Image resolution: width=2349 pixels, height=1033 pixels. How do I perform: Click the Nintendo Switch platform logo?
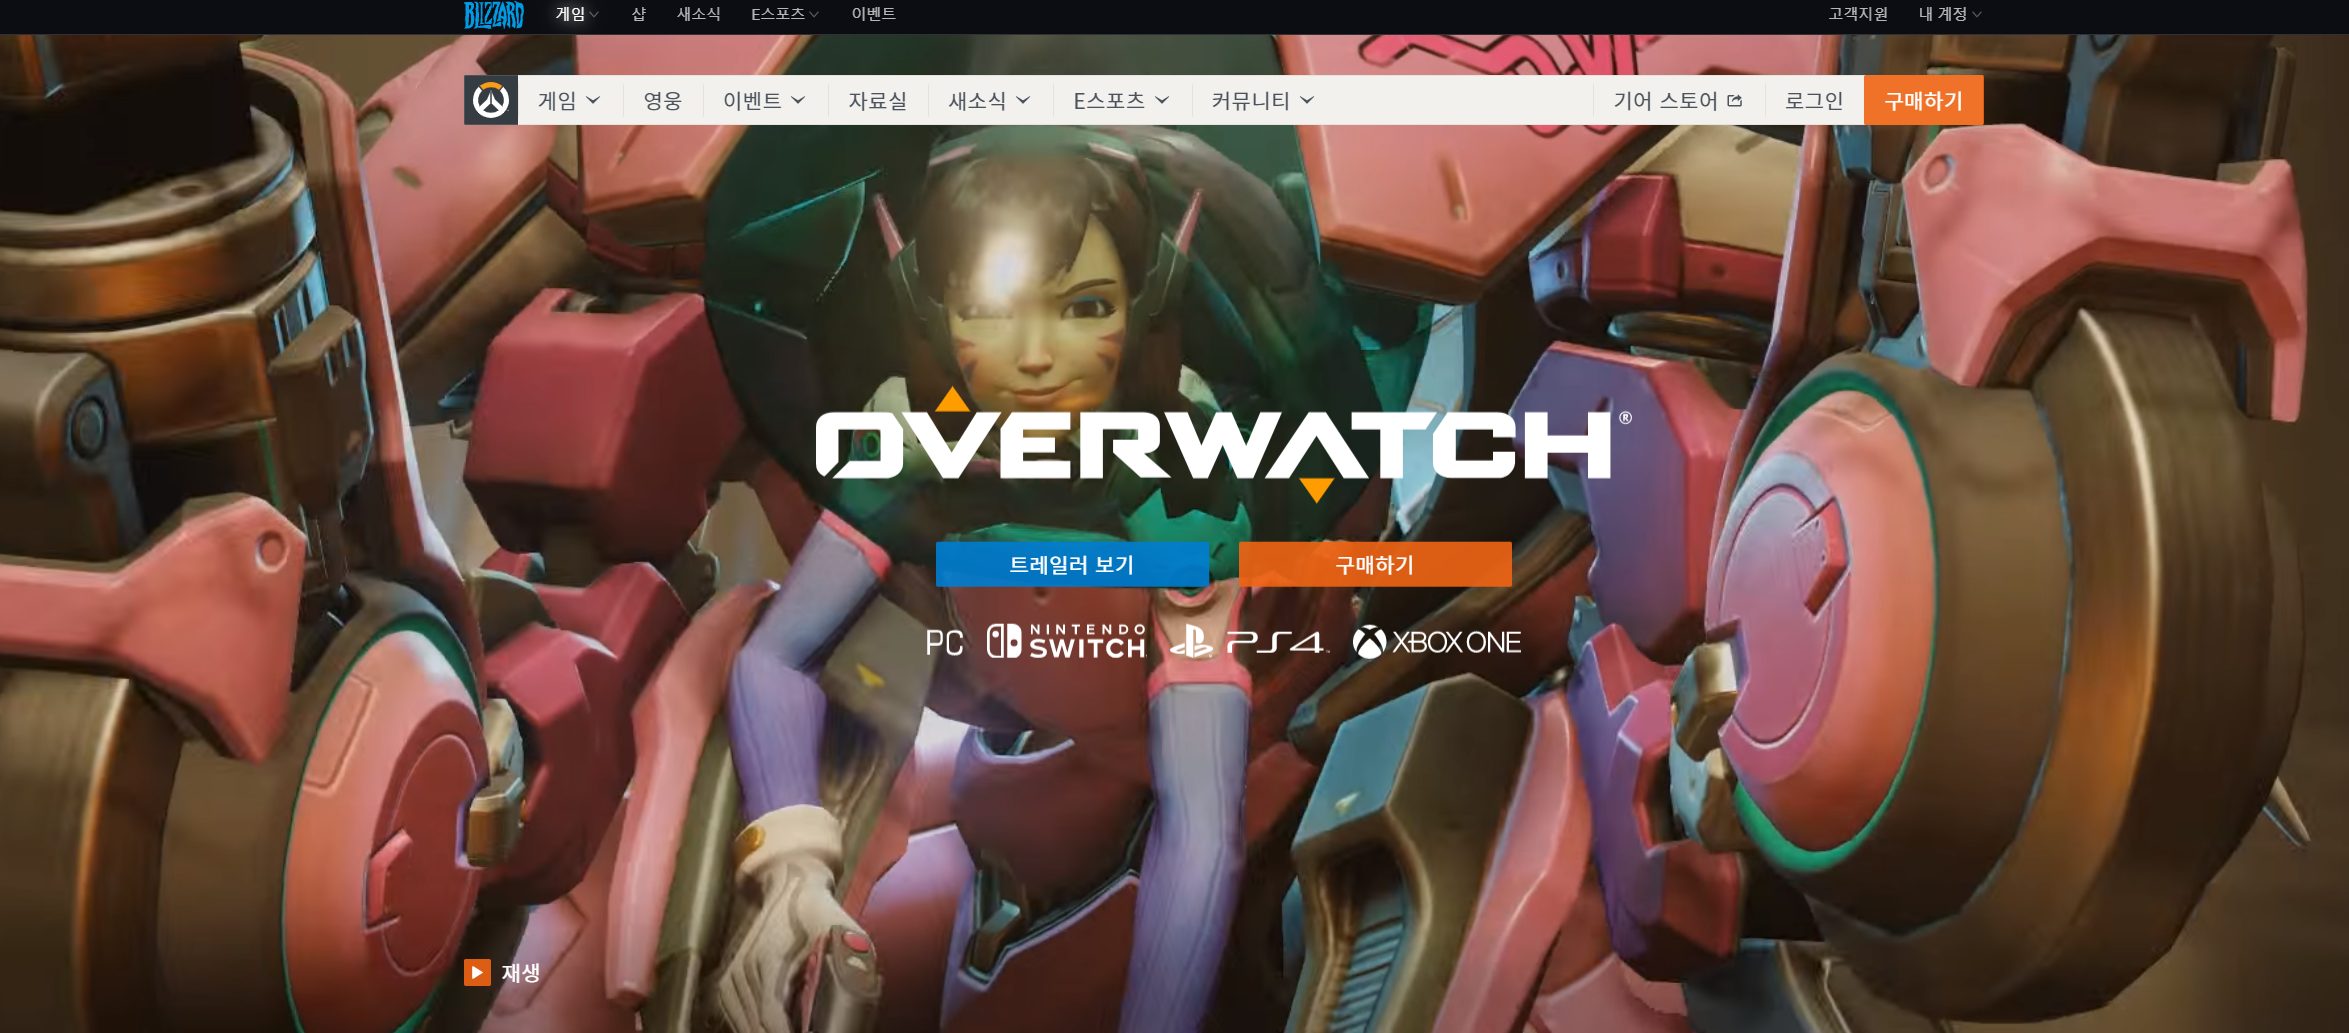(x=1066, y=642)
